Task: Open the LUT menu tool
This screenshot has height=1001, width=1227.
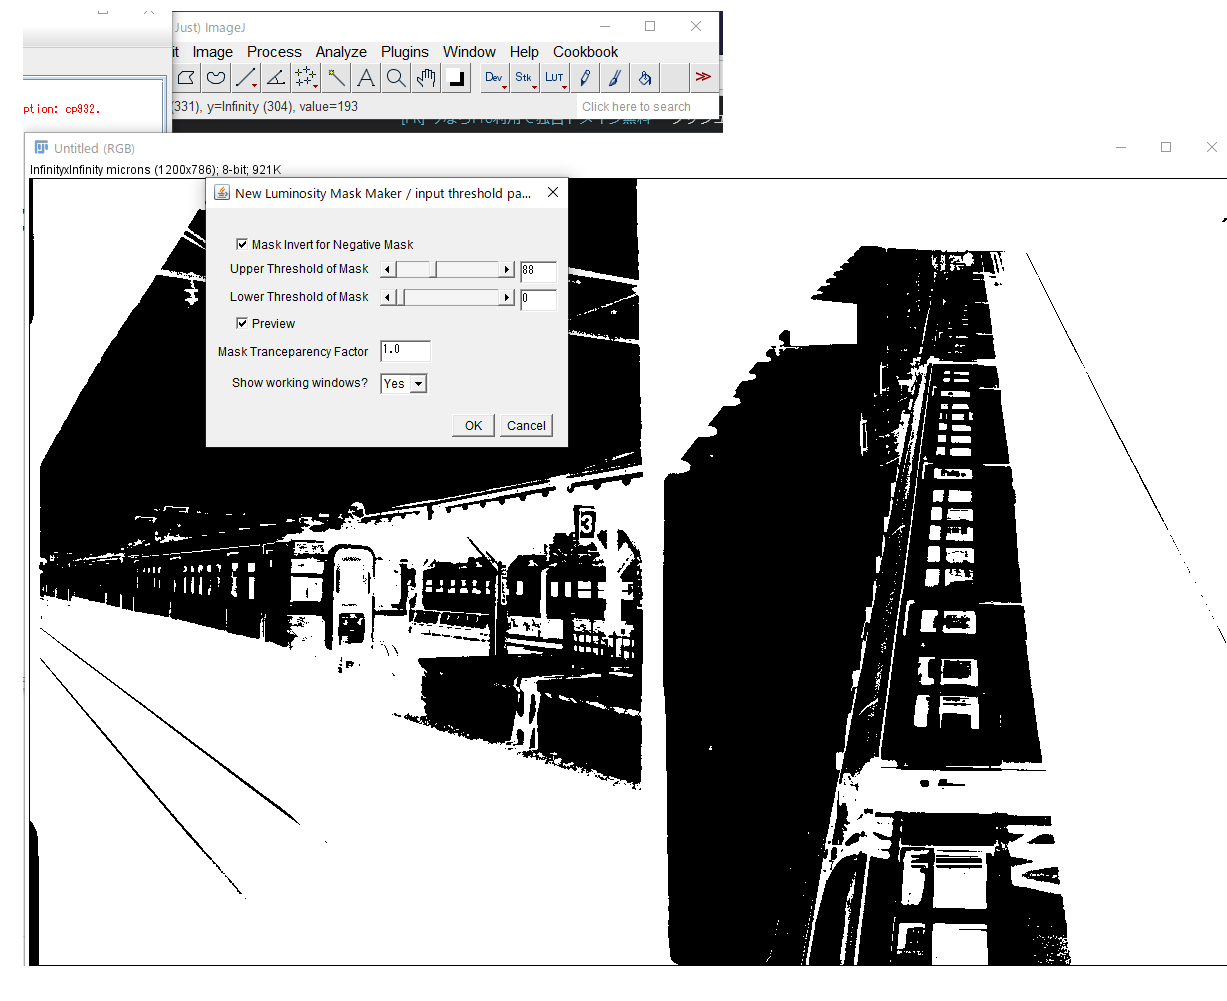Action: (x=554, y=78)
